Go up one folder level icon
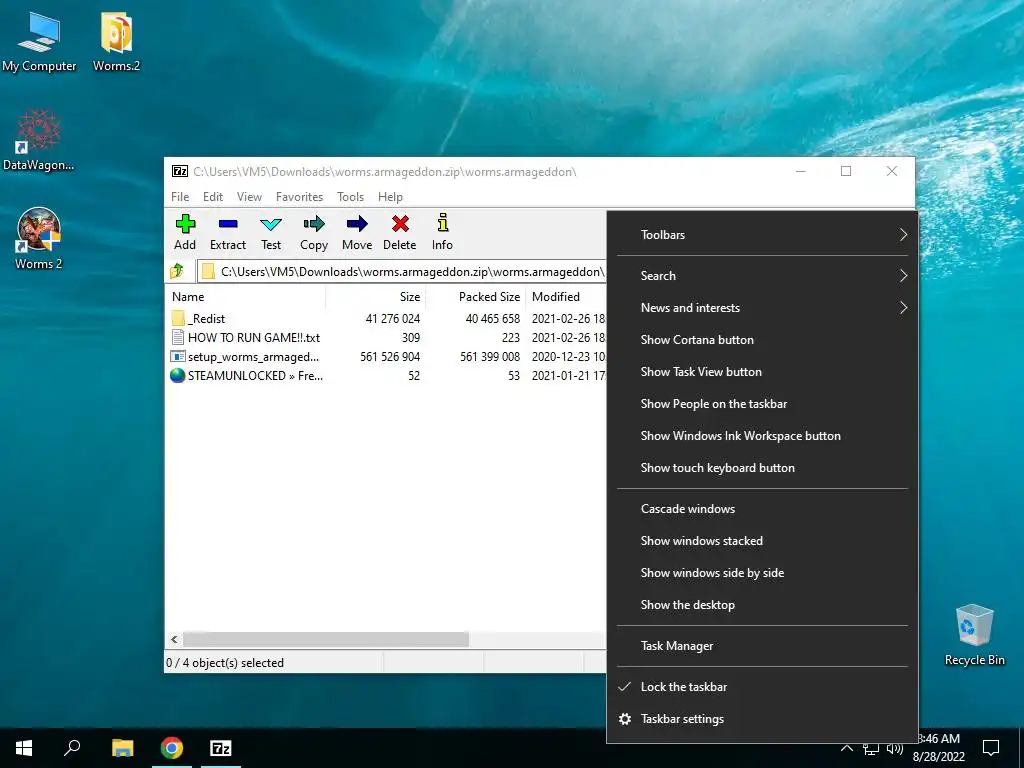Screen dimensions: 1024x768 coord(177,271)
